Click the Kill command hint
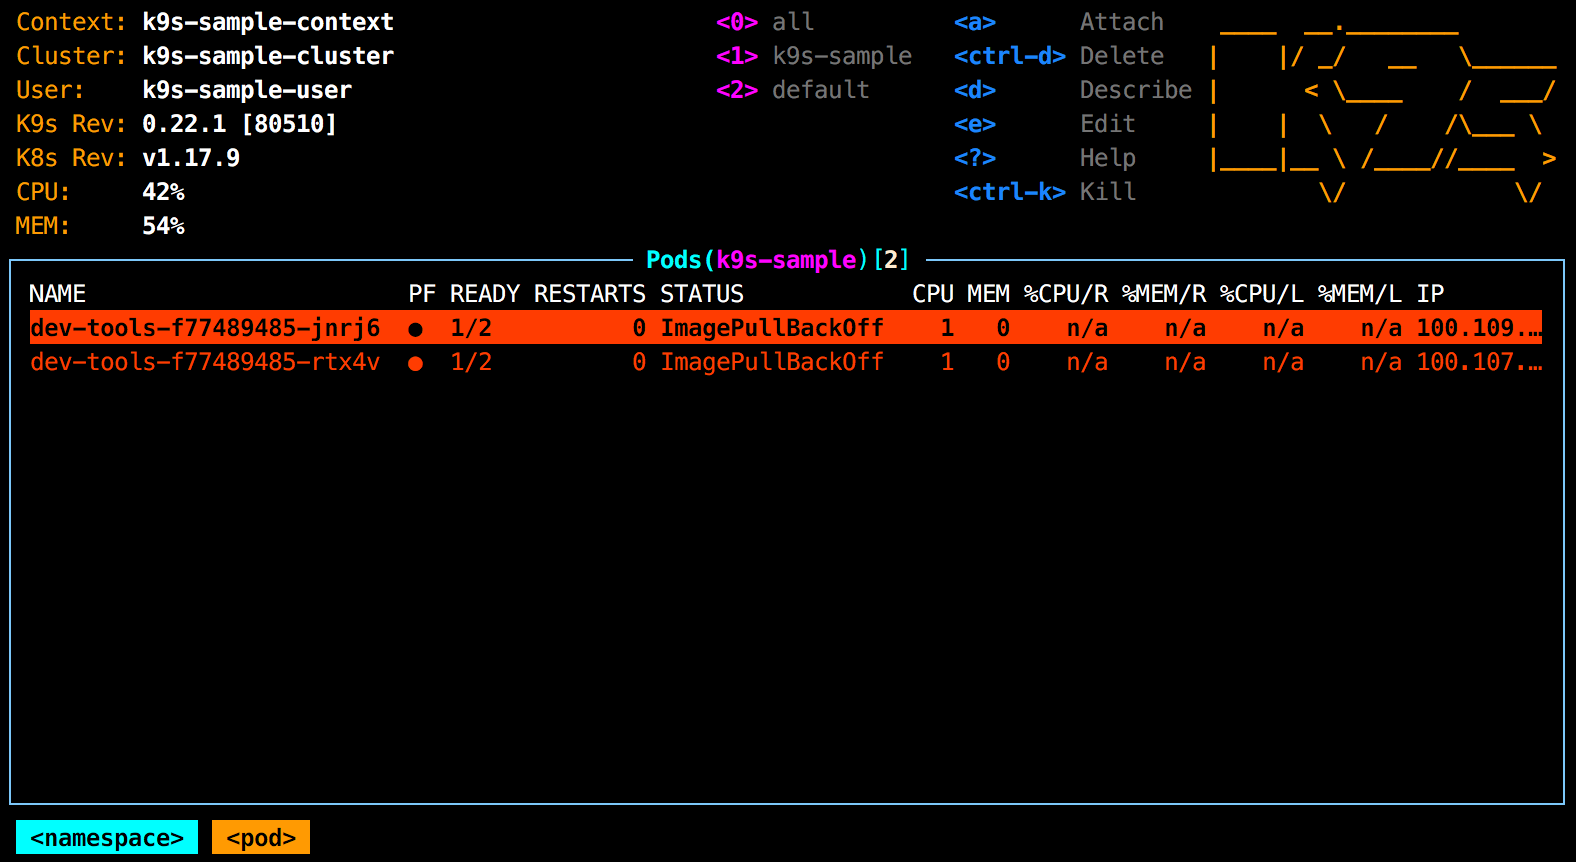The width and height of the screenshot is (1576, 862). (x=1108, y=192)
